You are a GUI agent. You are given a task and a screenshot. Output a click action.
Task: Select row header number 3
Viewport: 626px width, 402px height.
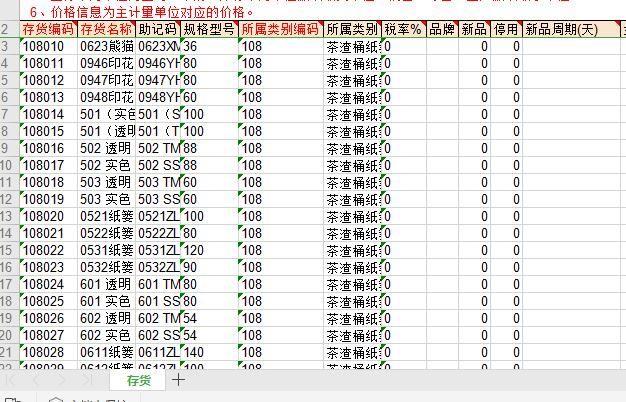9,46
